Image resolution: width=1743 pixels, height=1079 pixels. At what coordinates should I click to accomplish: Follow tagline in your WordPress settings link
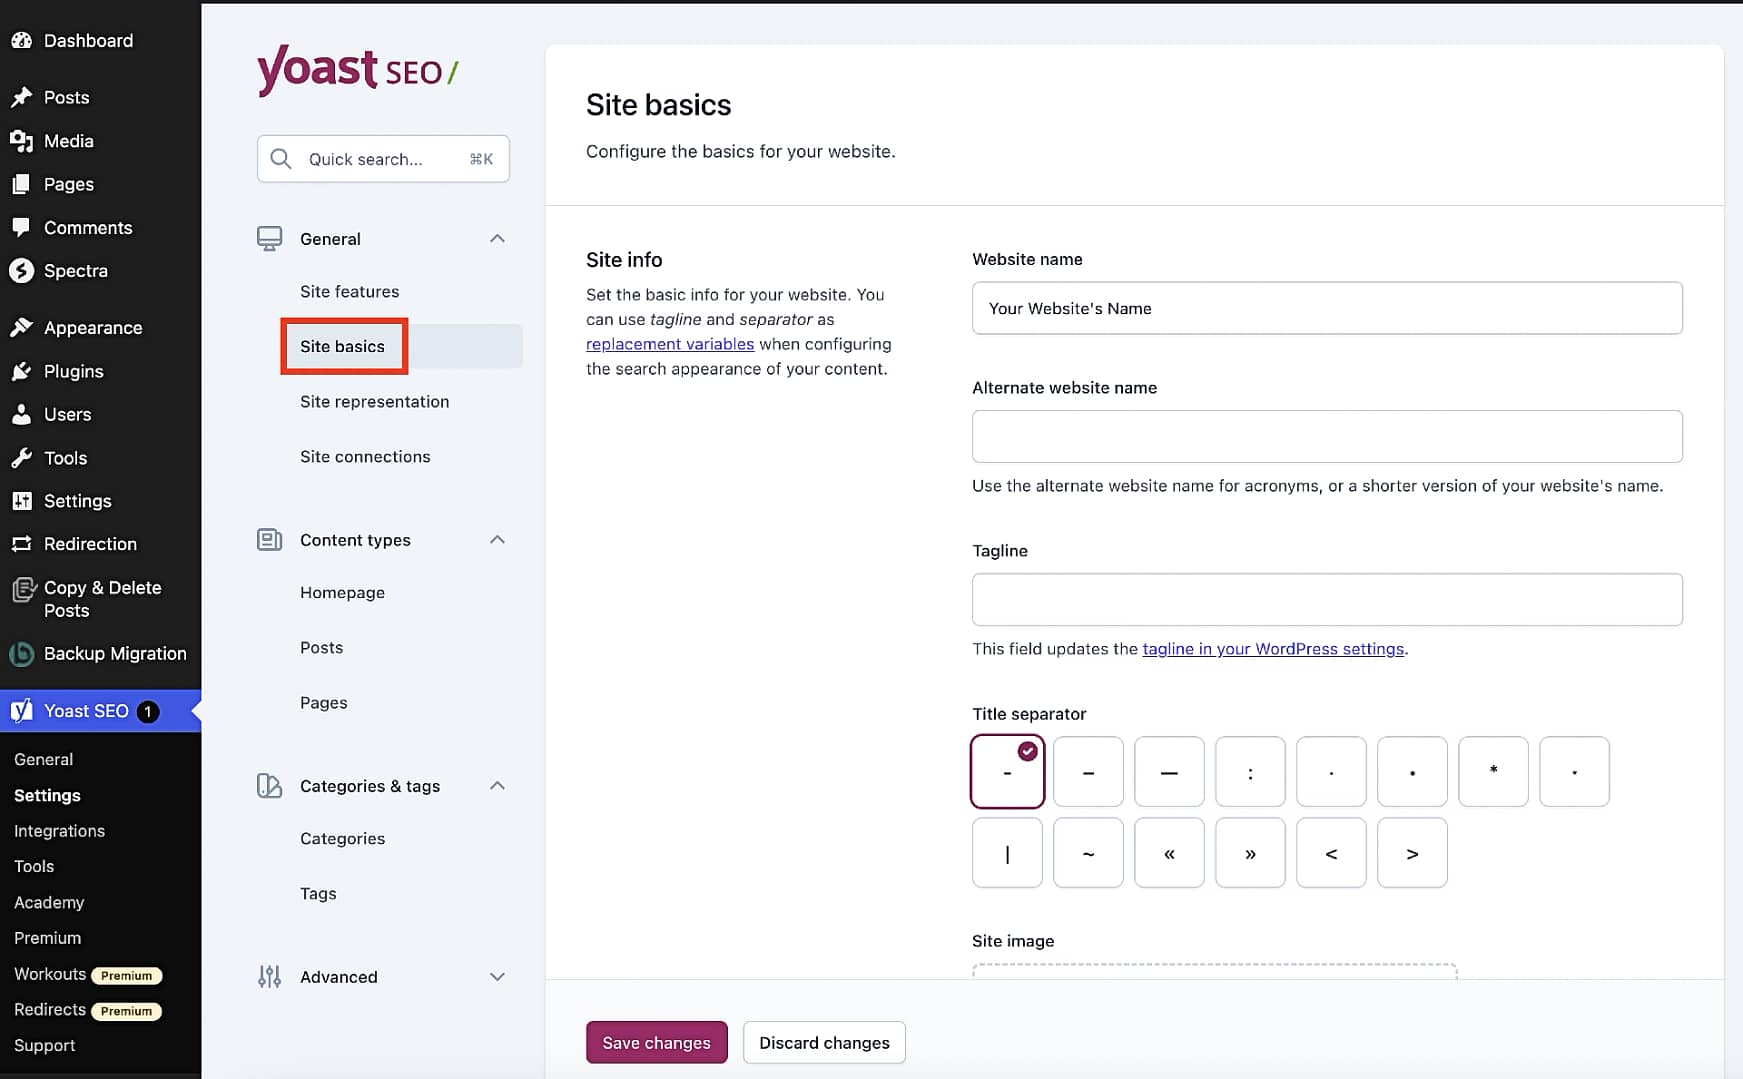pyautogui.click(x=1273, y=649)
